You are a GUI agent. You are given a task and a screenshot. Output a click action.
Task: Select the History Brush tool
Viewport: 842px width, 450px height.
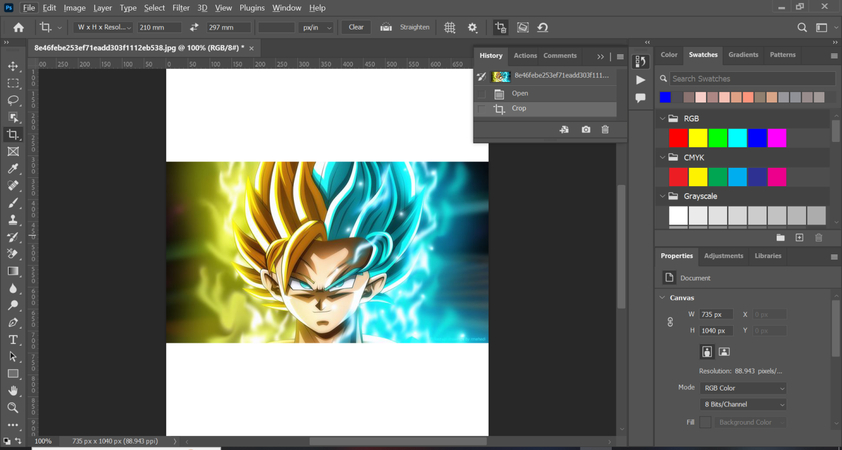pyautogui.click(x=13, y=237)
